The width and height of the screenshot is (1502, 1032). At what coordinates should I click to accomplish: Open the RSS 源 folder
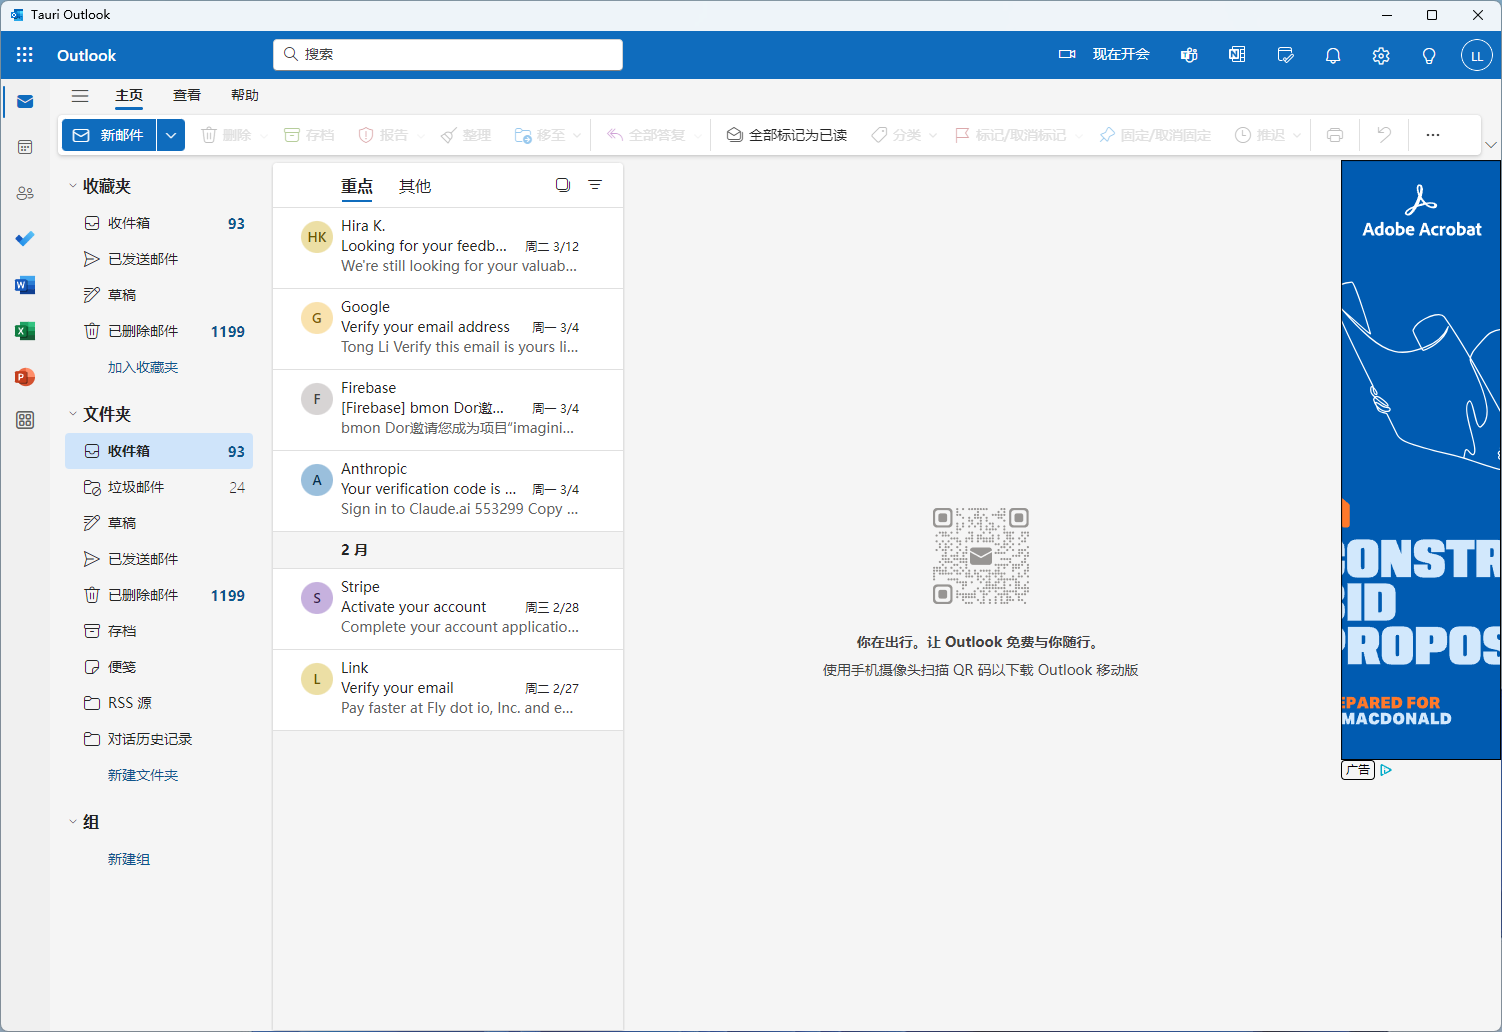(159, 703)
